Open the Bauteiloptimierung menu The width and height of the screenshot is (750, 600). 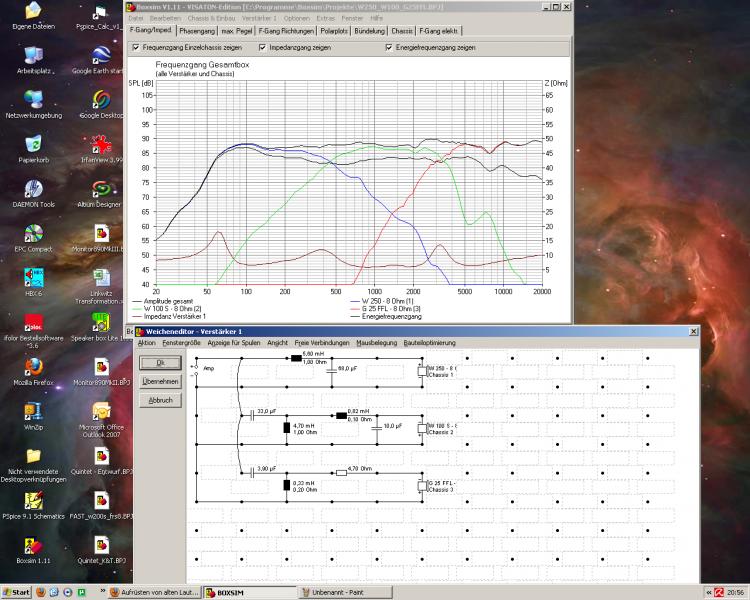coord(432,343)
